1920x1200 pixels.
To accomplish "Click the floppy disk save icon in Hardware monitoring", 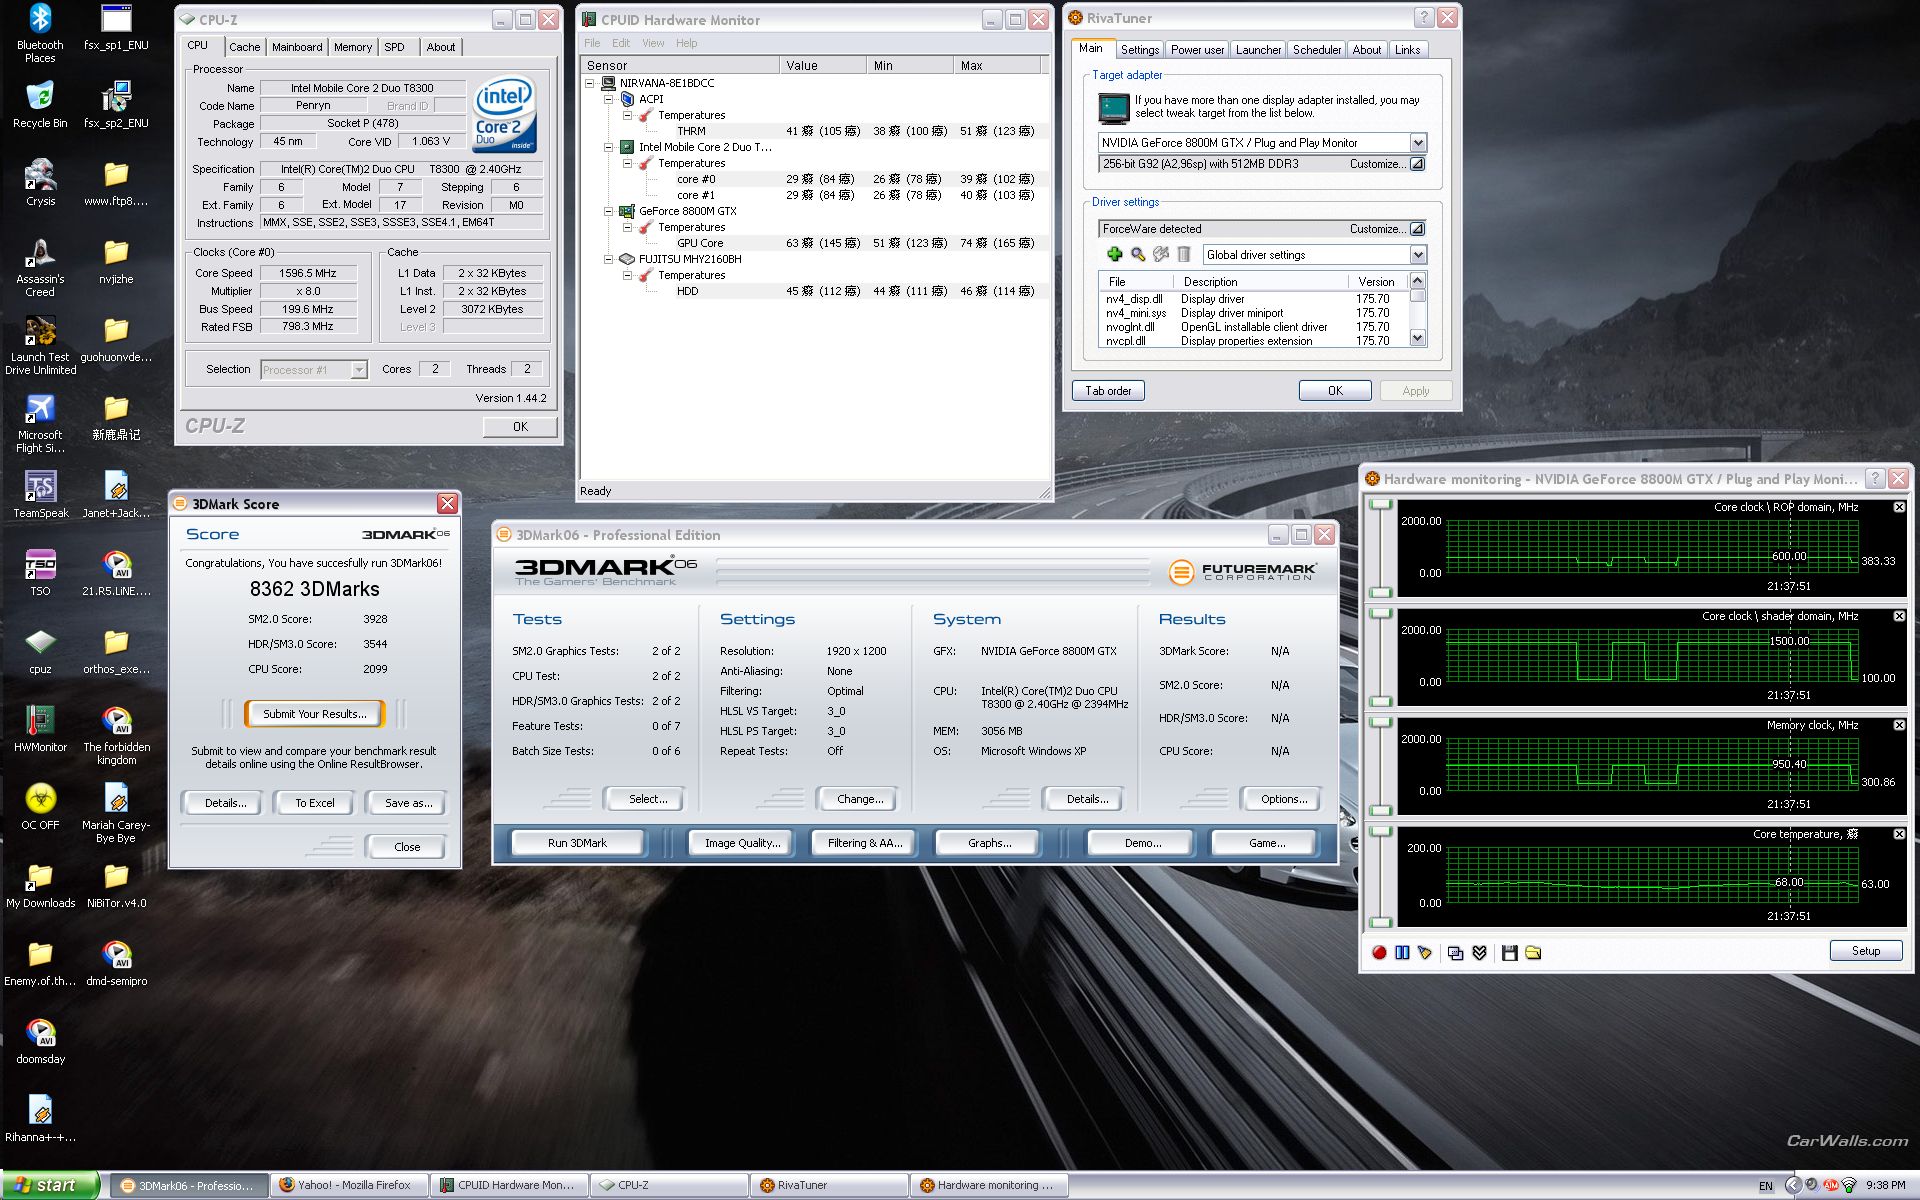I will (x=1510, y=953).
